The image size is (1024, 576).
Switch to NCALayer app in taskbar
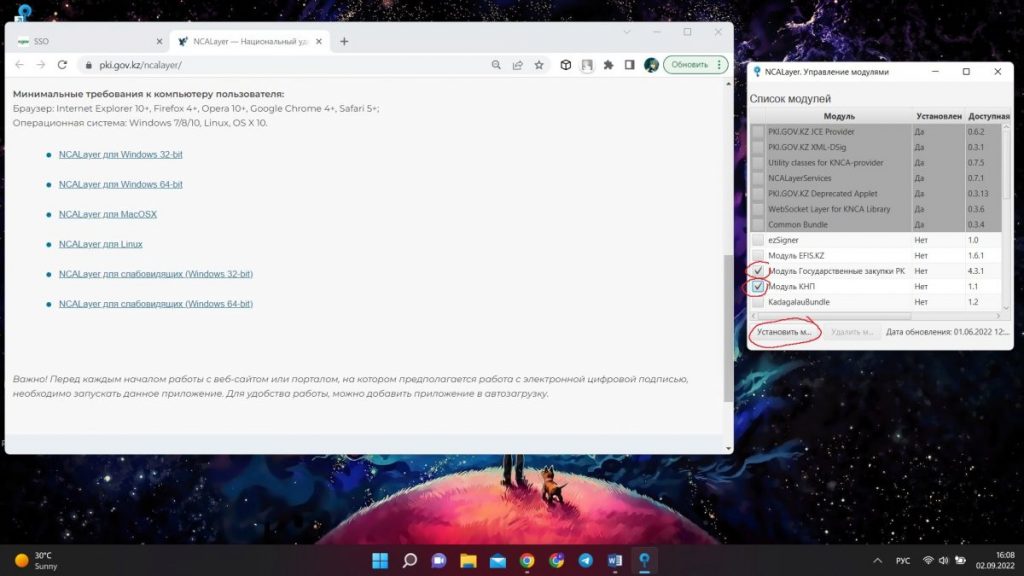pyautogui.click(x=645, y=560)
